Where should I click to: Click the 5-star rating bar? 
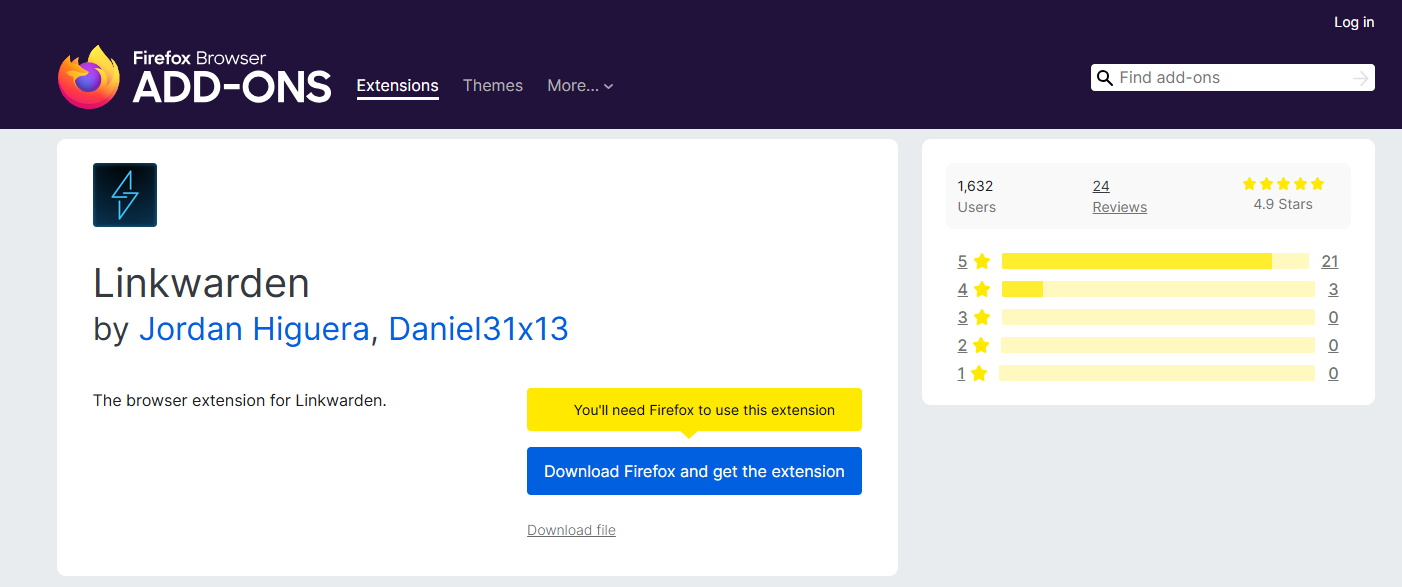[x=1155, y=261]
